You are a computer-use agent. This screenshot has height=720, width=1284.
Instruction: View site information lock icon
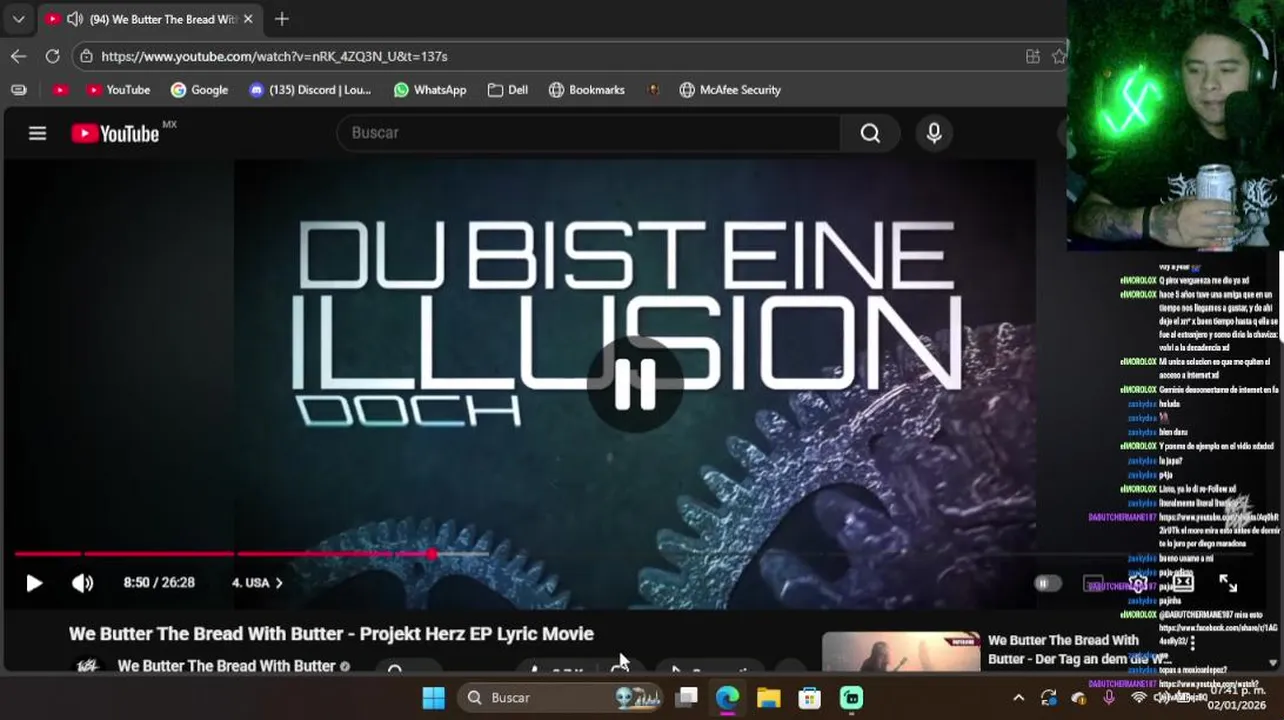coord(87,56)
